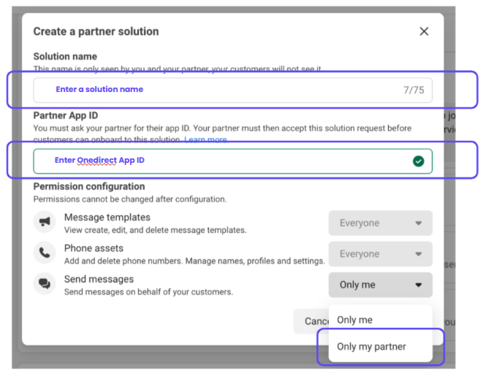Click the Send messages chat icon
This screenshot has height=373, width=480.
tap(44, 284)
